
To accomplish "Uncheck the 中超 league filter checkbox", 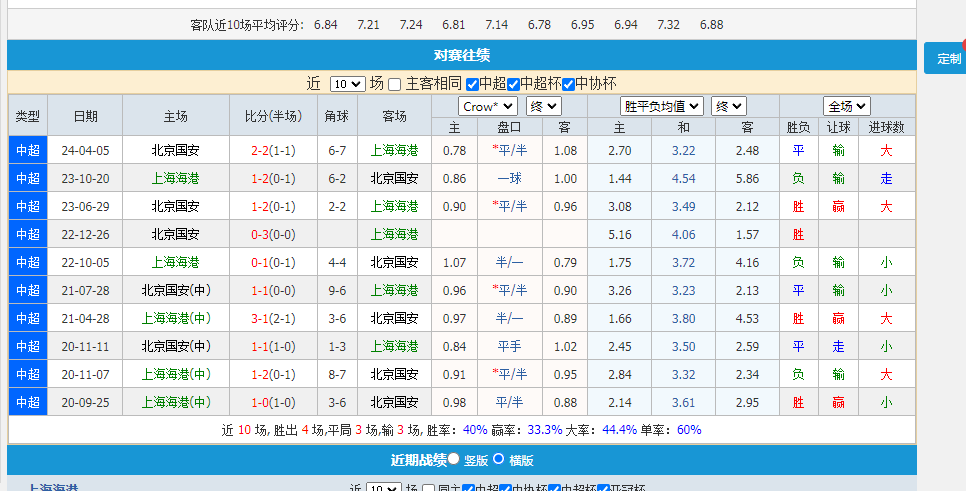I will [472, 84].
